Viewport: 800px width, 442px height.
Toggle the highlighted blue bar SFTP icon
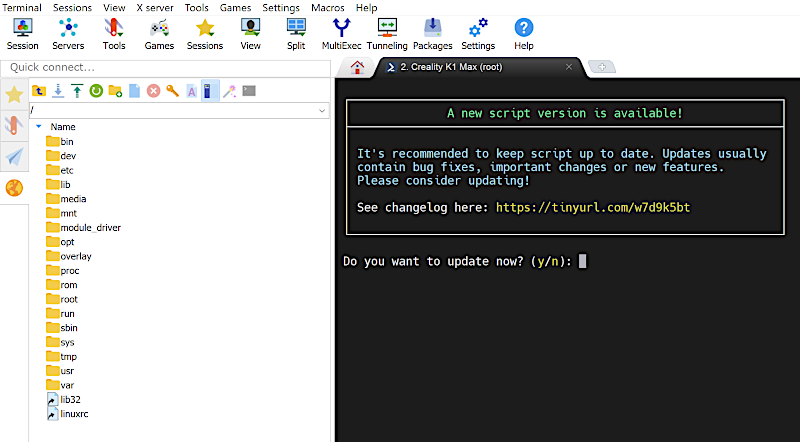click(210, 91)
